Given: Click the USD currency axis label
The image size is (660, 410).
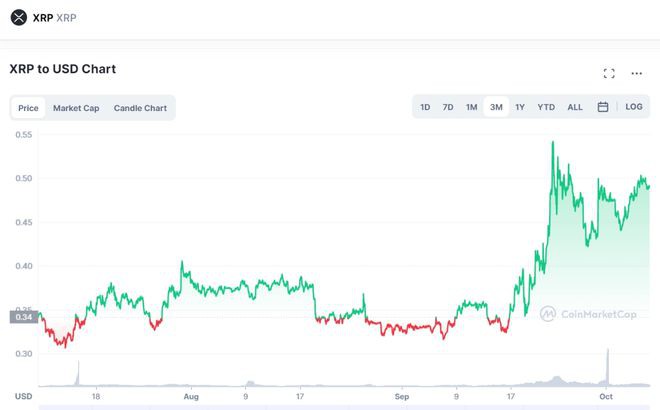Looking at the screenshot, I should (x=24, y=396).
